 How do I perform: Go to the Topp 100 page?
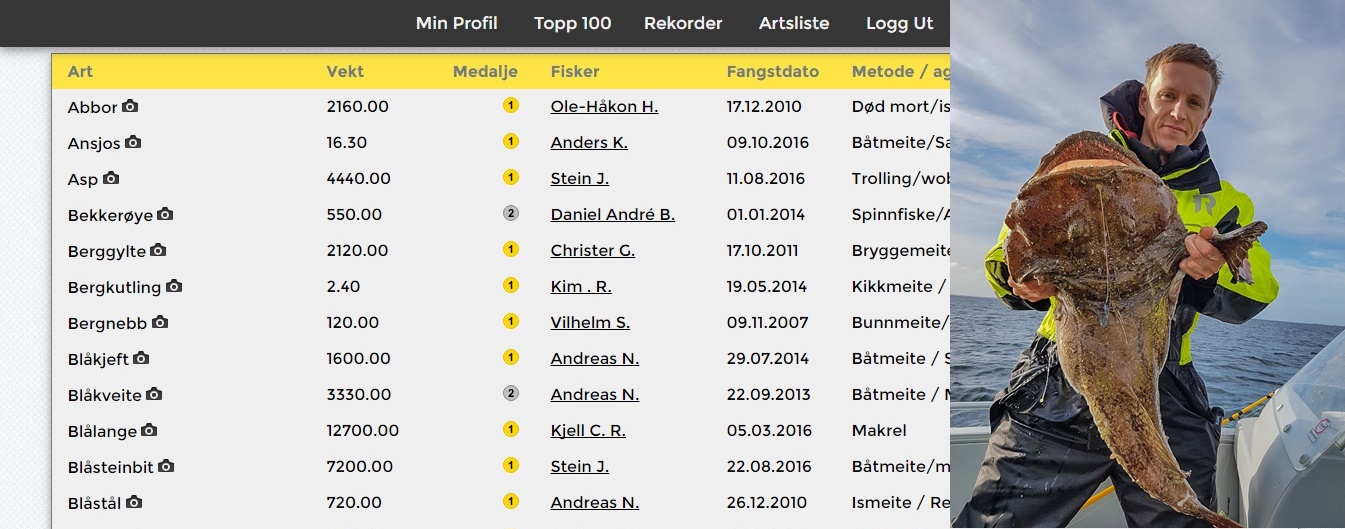tap(573, 23)
